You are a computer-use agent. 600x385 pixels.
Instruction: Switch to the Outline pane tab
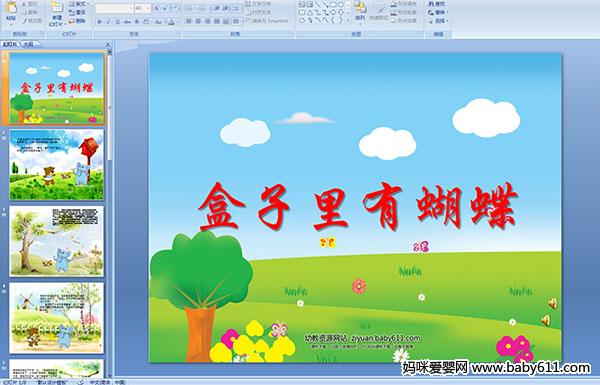(28, 44)
